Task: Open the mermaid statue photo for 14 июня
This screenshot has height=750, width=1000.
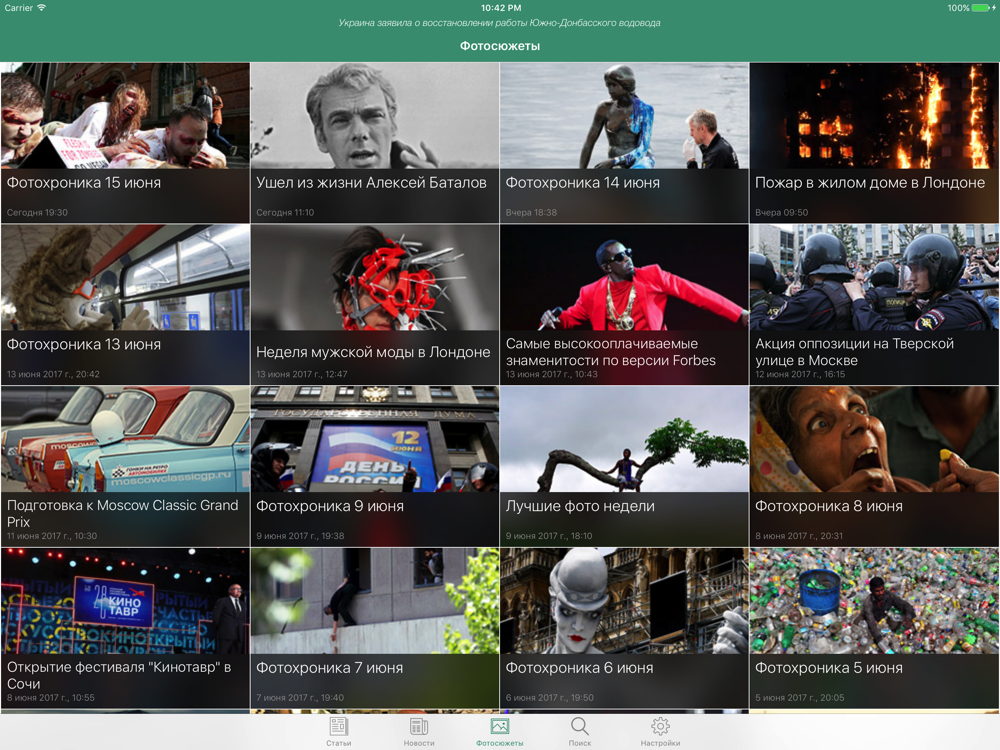Action: pos(624,115)
